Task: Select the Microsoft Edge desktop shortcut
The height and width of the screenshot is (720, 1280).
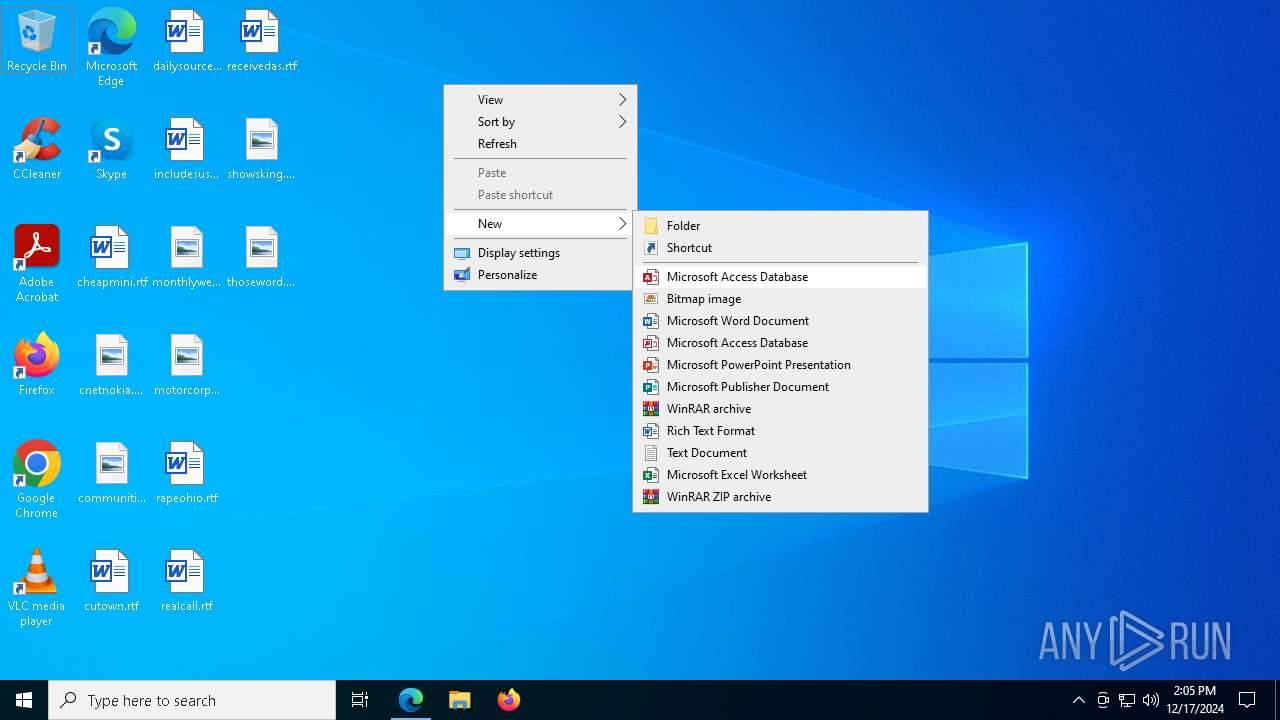Action: point(111,47)
